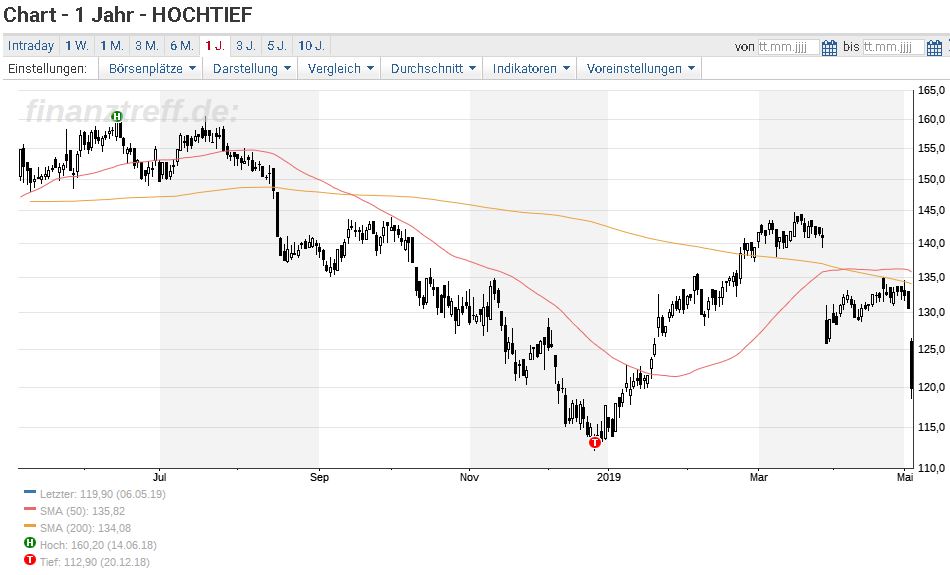The height and width of the screenshot is (575, 950).
Task: Click the SMA (50) red legend swatch
Action: [30, 510]
